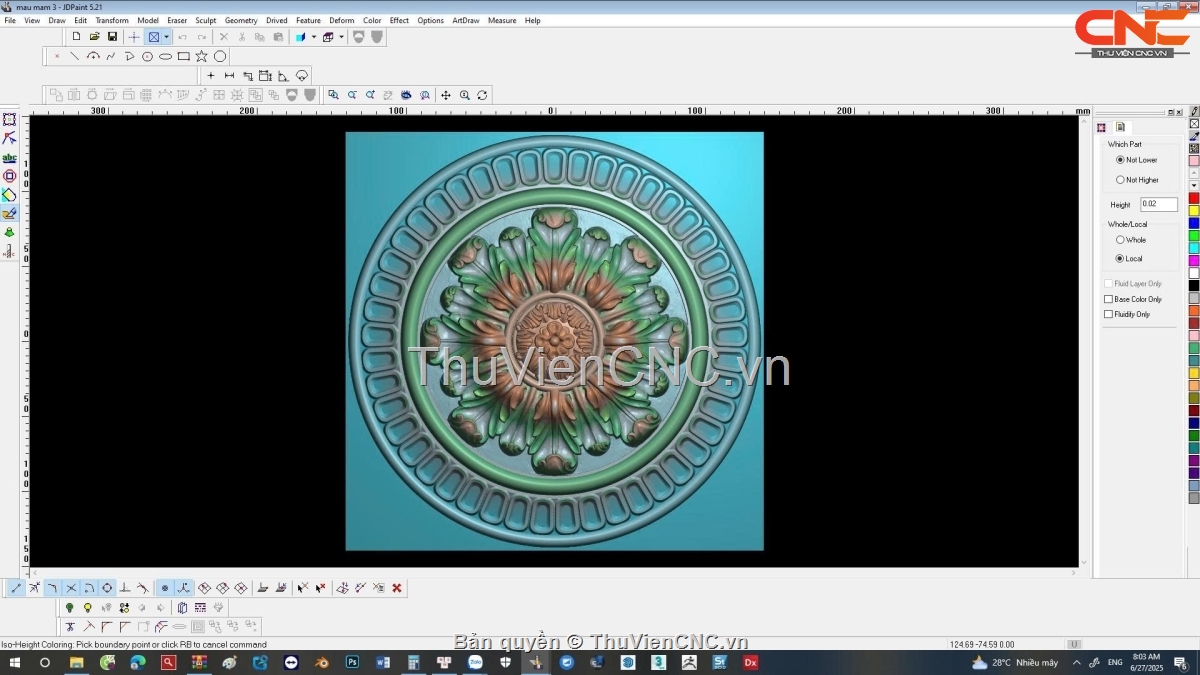Expand the blue cube icon dropdown

tap(314, 37)
